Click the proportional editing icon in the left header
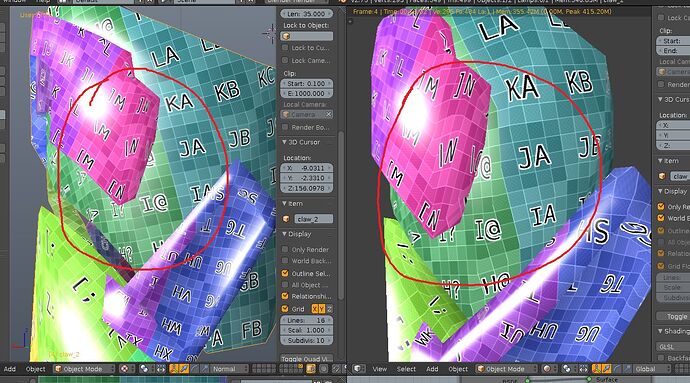Viewport: 690px width, 383px height. pos(323,369)
